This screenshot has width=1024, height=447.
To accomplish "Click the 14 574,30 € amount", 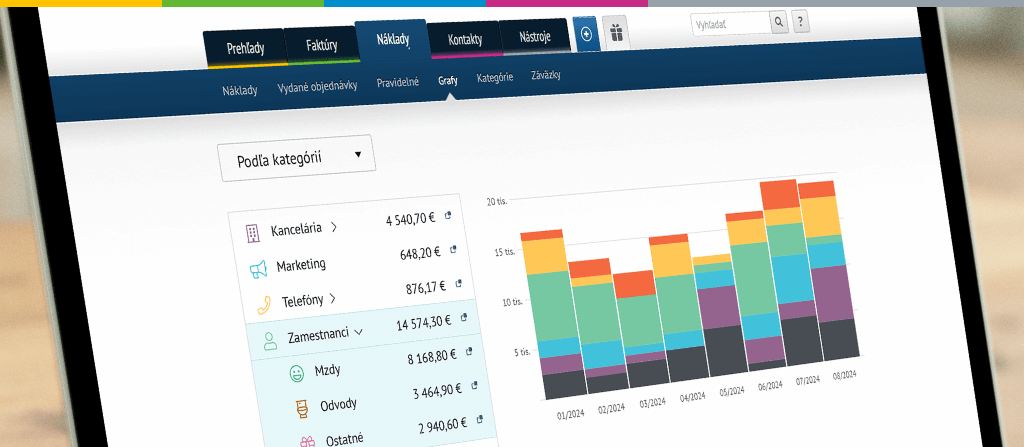I will pyautogui.click(x=424, y=322).
